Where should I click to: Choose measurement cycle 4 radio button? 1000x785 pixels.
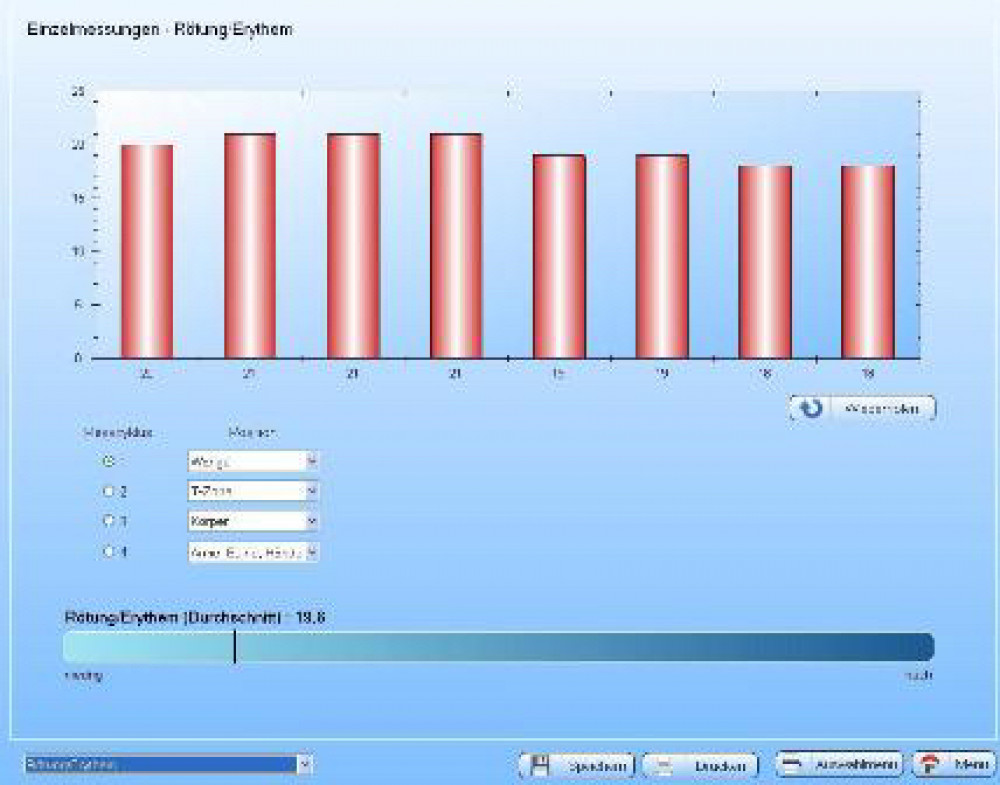[x=109, y=551]
